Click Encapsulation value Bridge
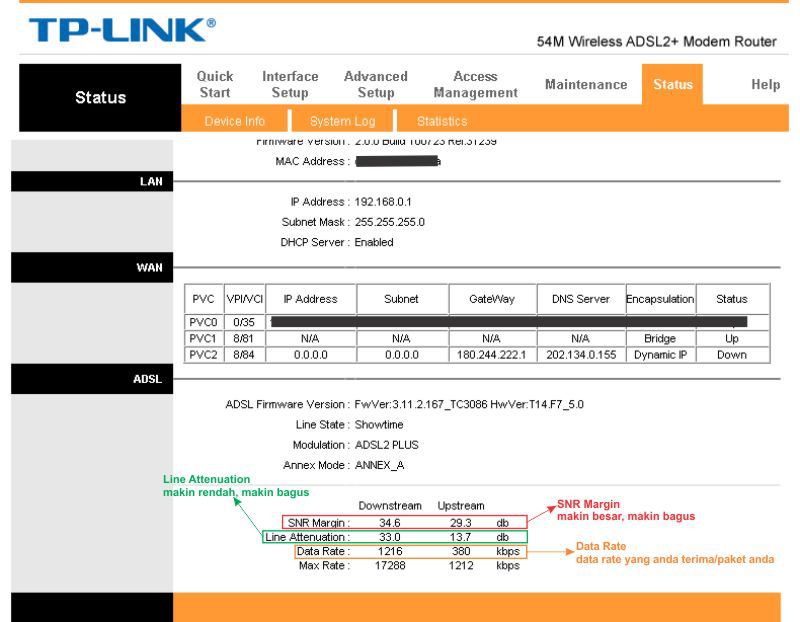The width and height of the screenshot is (800, 622). coord(660,338)
